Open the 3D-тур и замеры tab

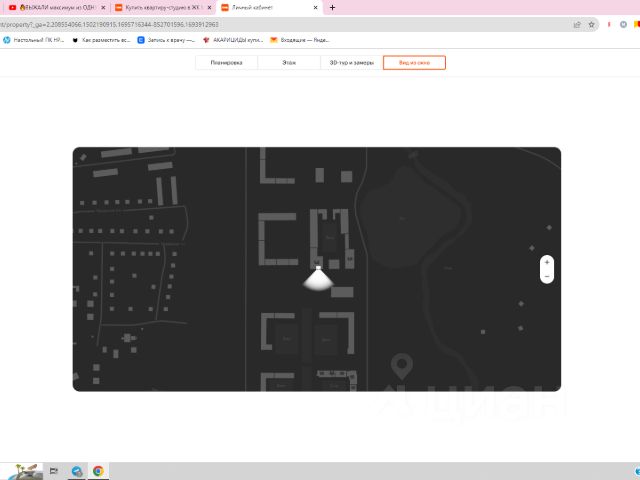tap(351, 62)
